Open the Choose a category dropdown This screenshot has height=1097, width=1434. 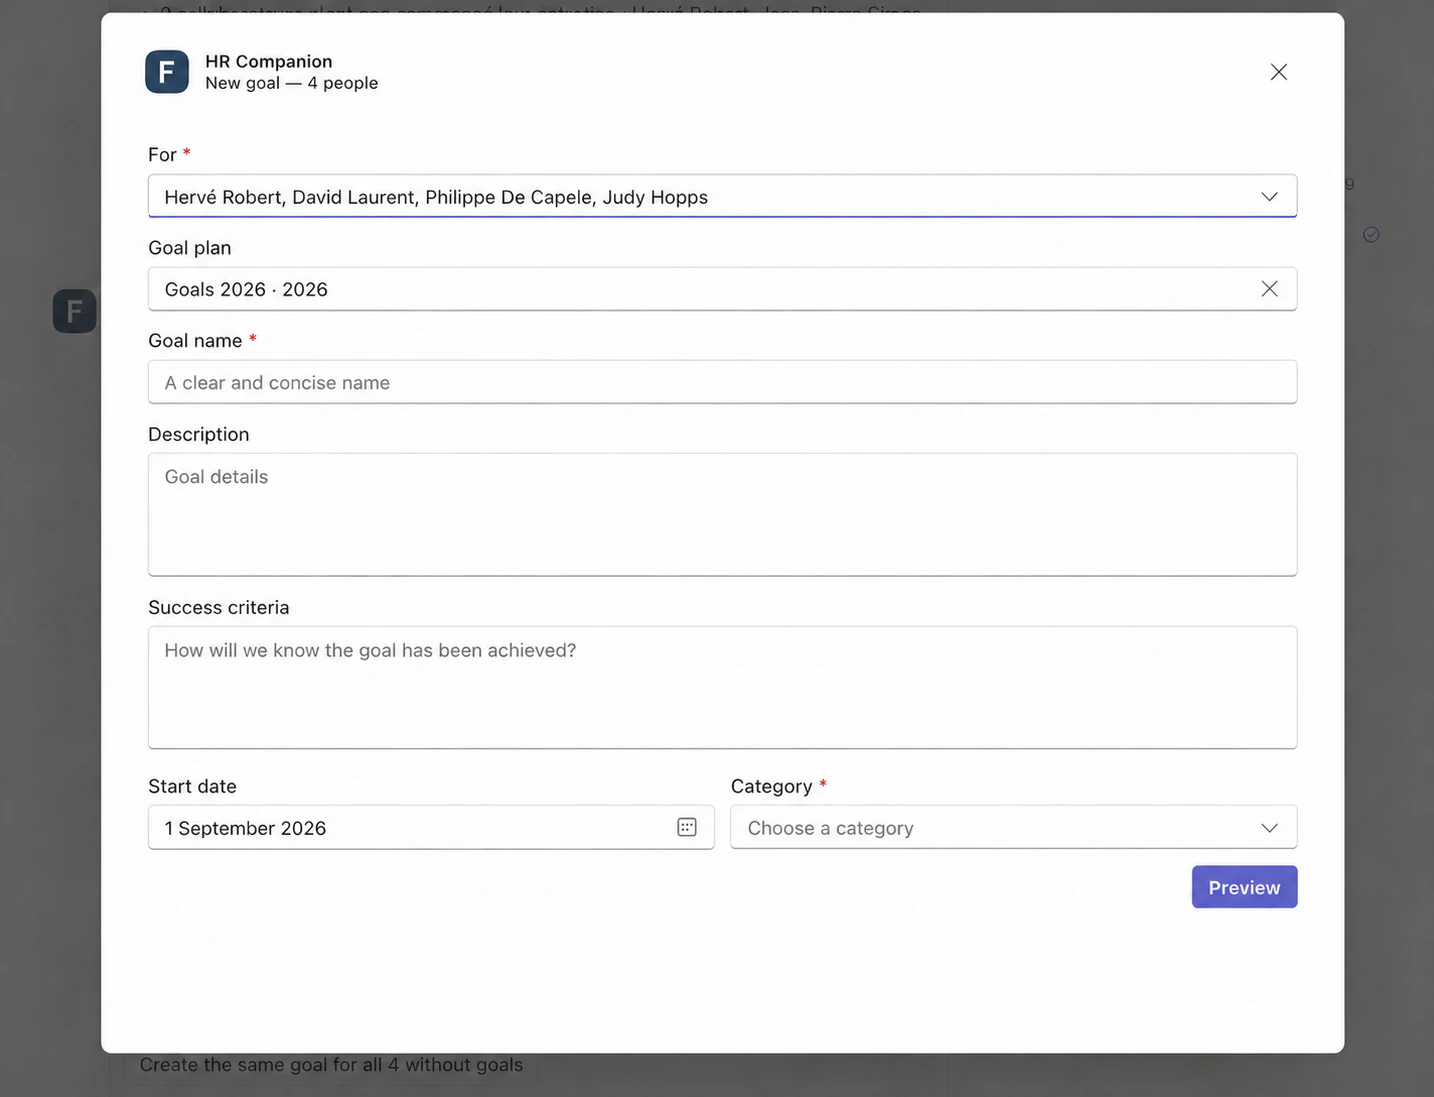click(1014, 827)
